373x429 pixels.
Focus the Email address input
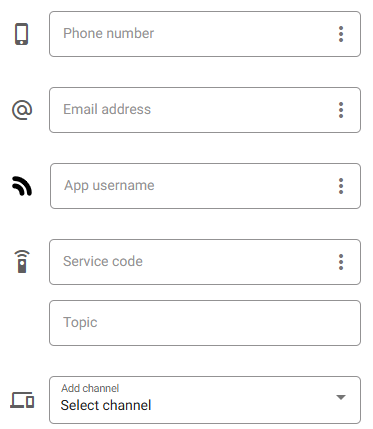click(205, 110)
